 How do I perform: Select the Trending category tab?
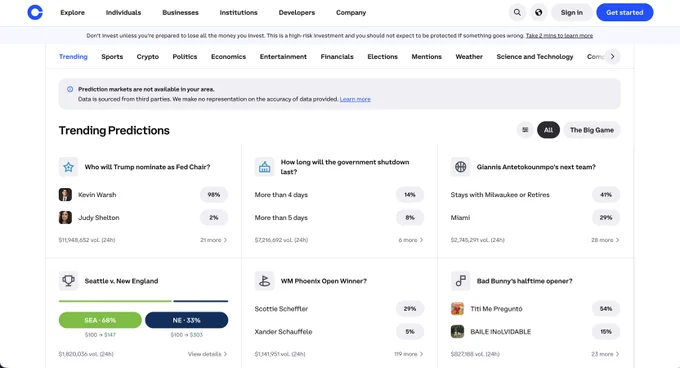pos(73,57)
